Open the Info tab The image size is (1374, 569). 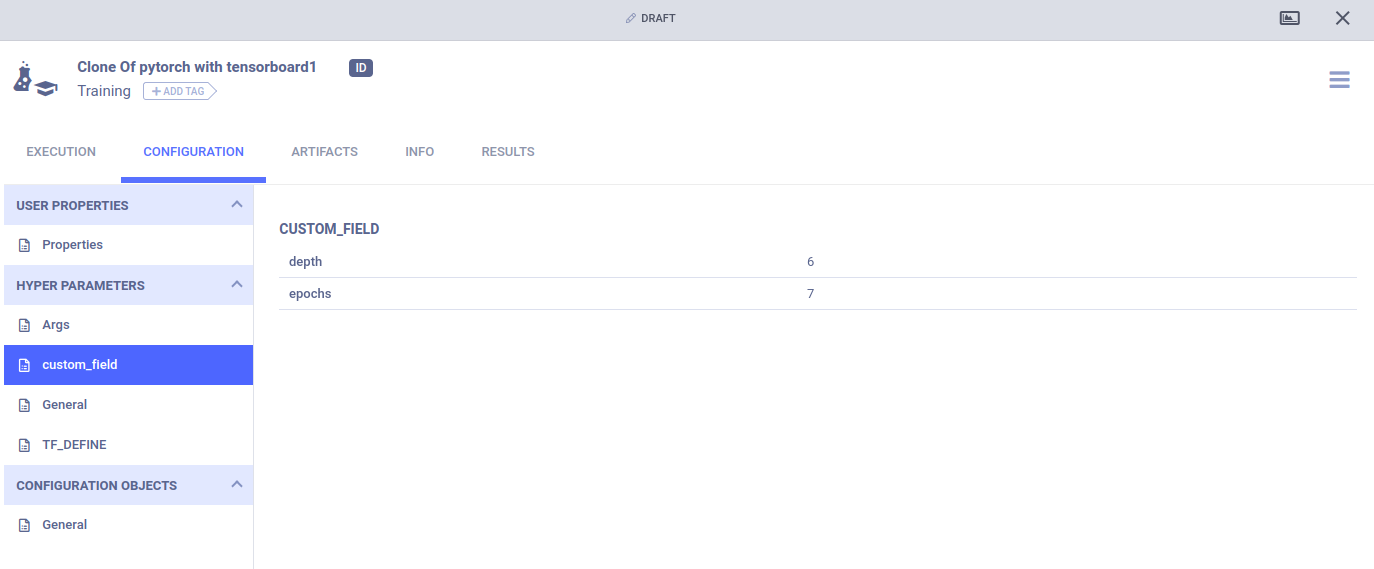(x=419, y=152)
